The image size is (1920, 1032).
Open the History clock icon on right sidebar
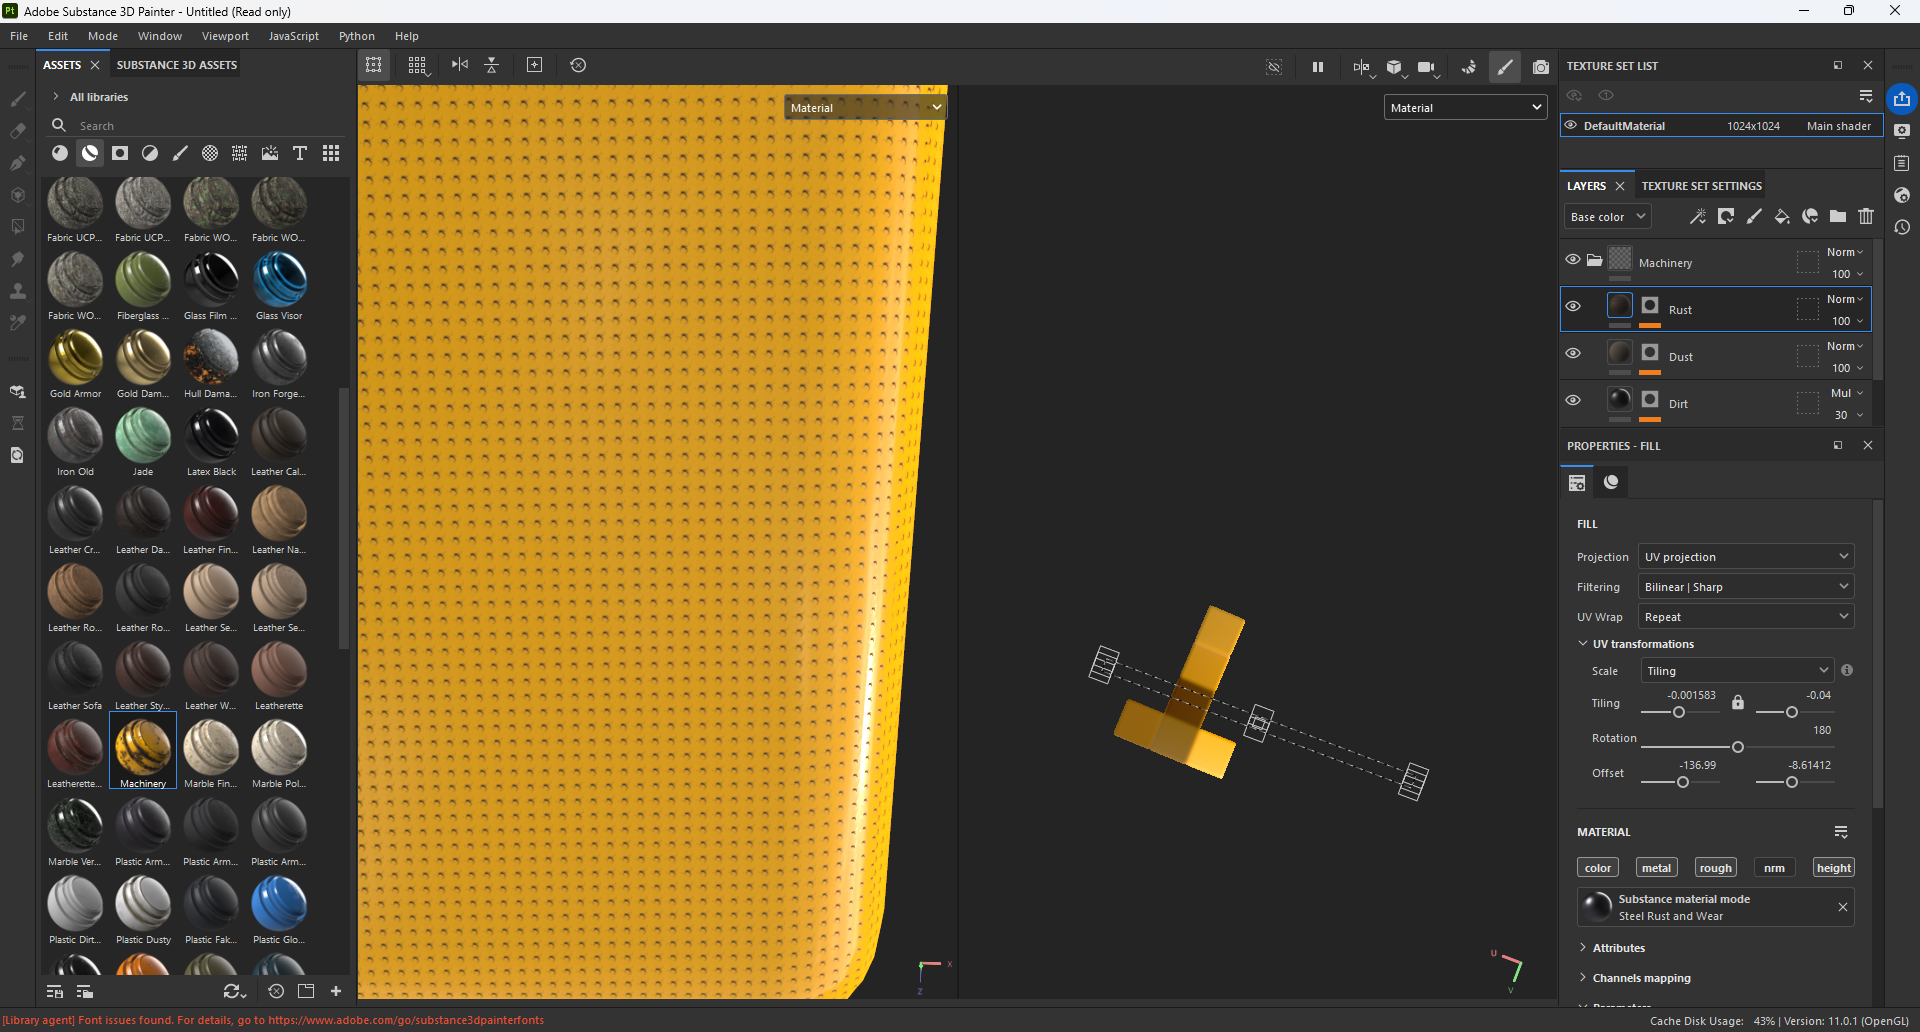(1902, 227)
